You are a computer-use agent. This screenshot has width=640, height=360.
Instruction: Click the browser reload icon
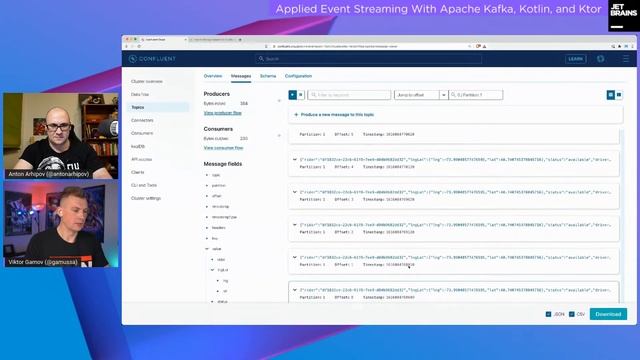139,47
